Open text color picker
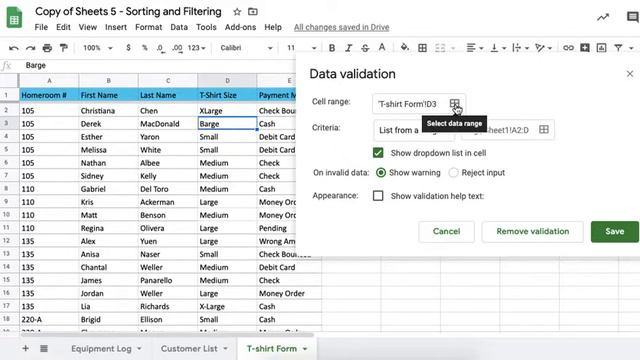 coord(382,48)
